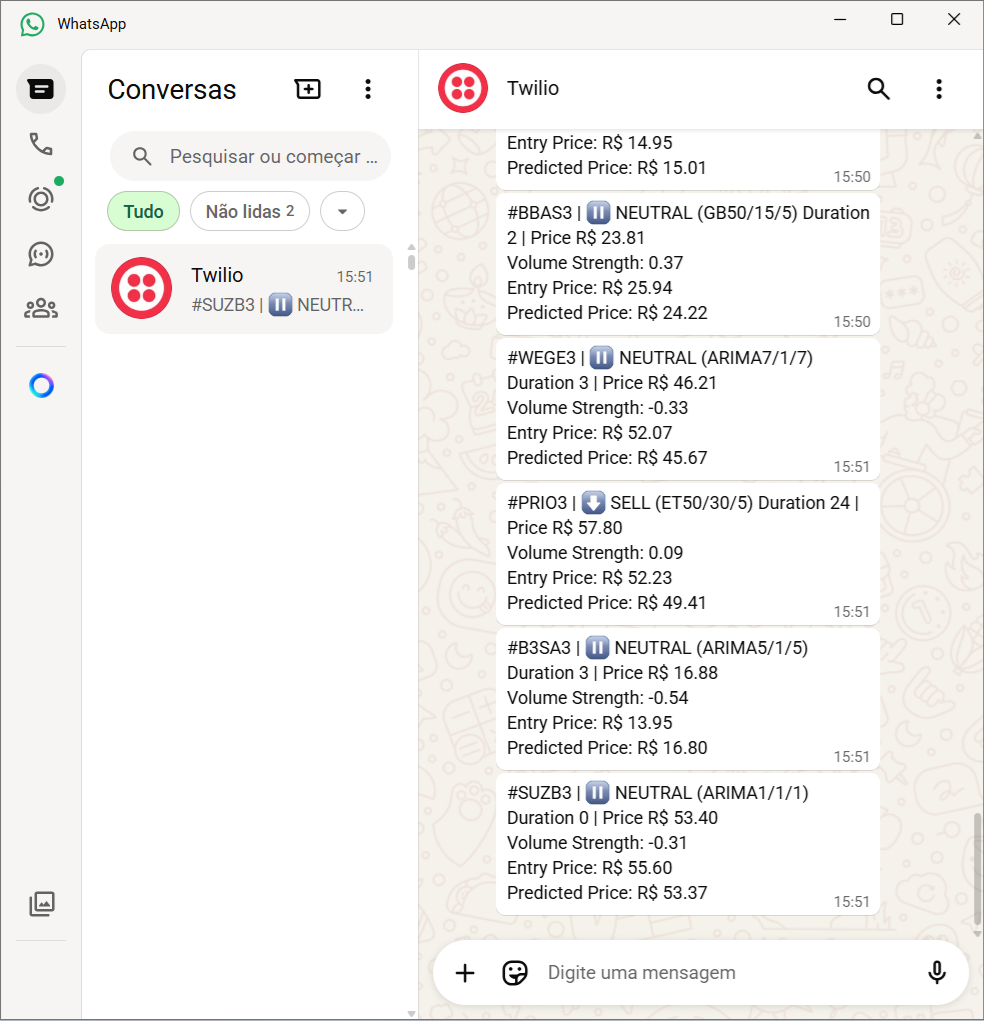This screenshot has width=984, height=1021.
Task: Click 'Predicted Price: R$ 24.22' text
Action: [x=607, y=313]
